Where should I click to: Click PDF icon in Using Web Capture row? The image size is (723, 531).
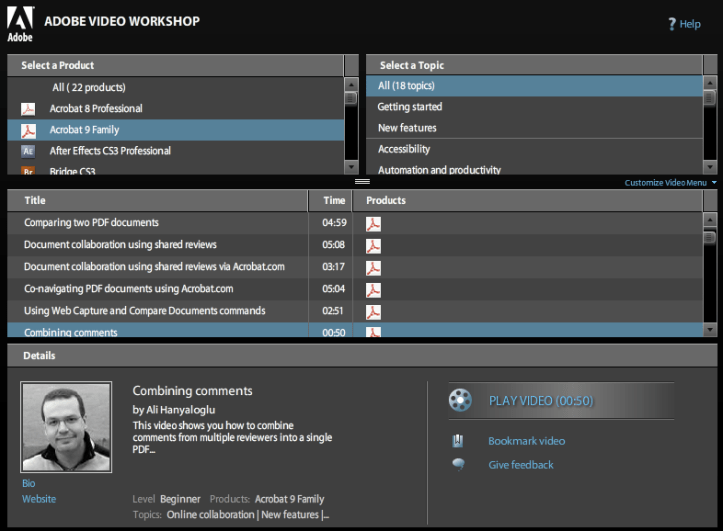point(373,312)
